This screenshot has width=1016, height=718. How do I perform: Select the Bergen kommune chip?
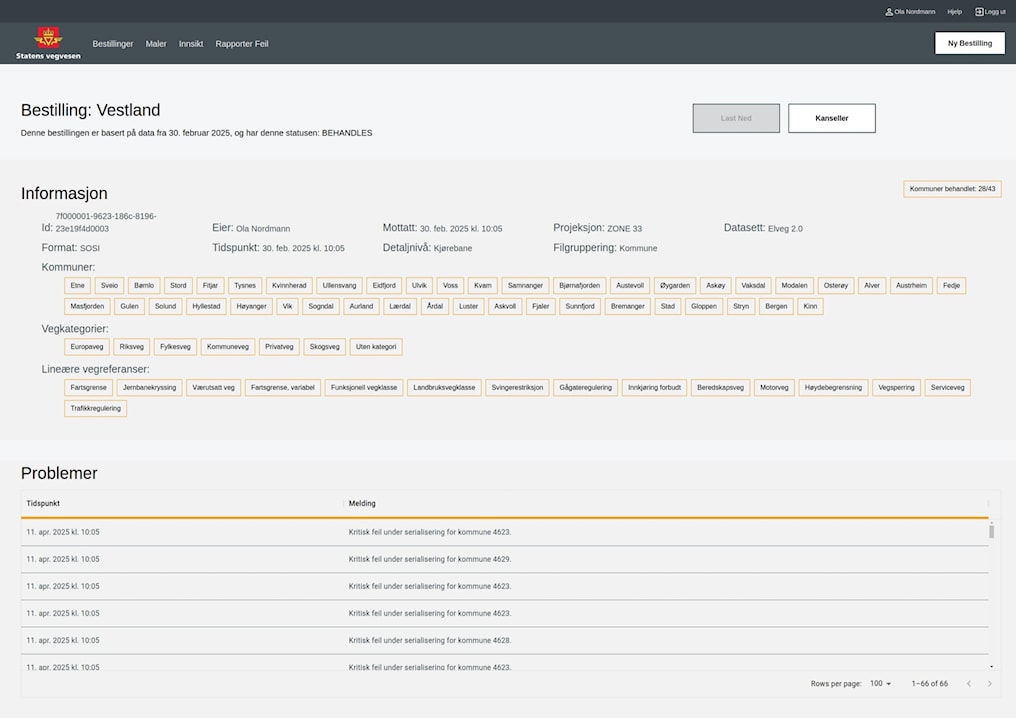click(776, 307)
